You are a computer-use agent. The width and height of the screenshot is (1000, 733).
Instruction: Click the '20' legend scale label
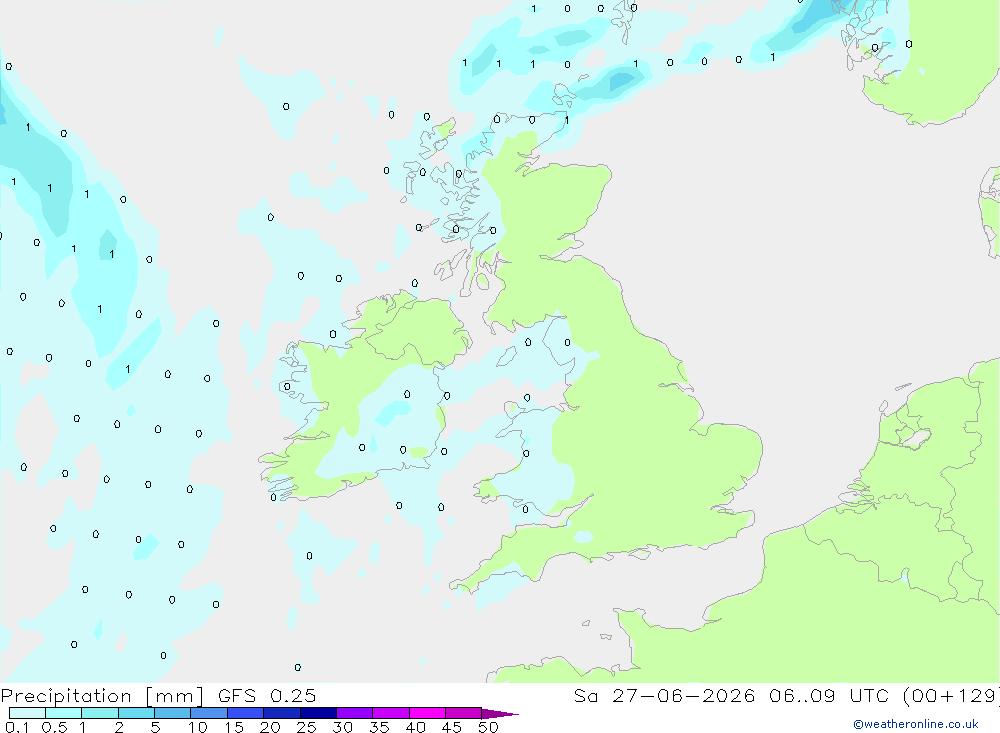pyautogui.click(x=270, y=727)
